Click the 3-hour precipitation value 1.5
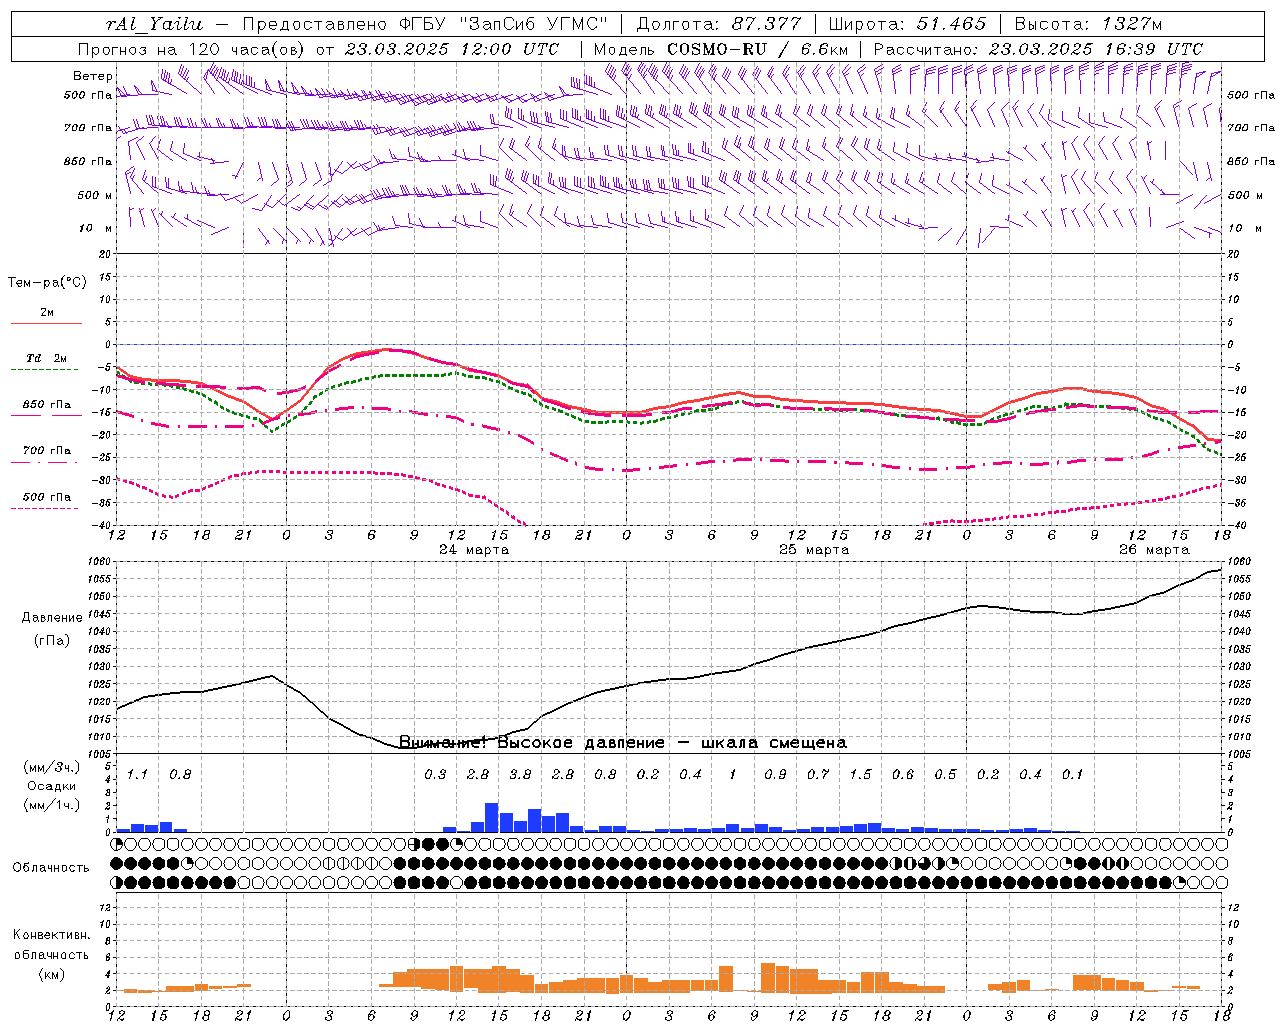The width and height of the screenshot is (1280, 1024). (x=860, y=775)
